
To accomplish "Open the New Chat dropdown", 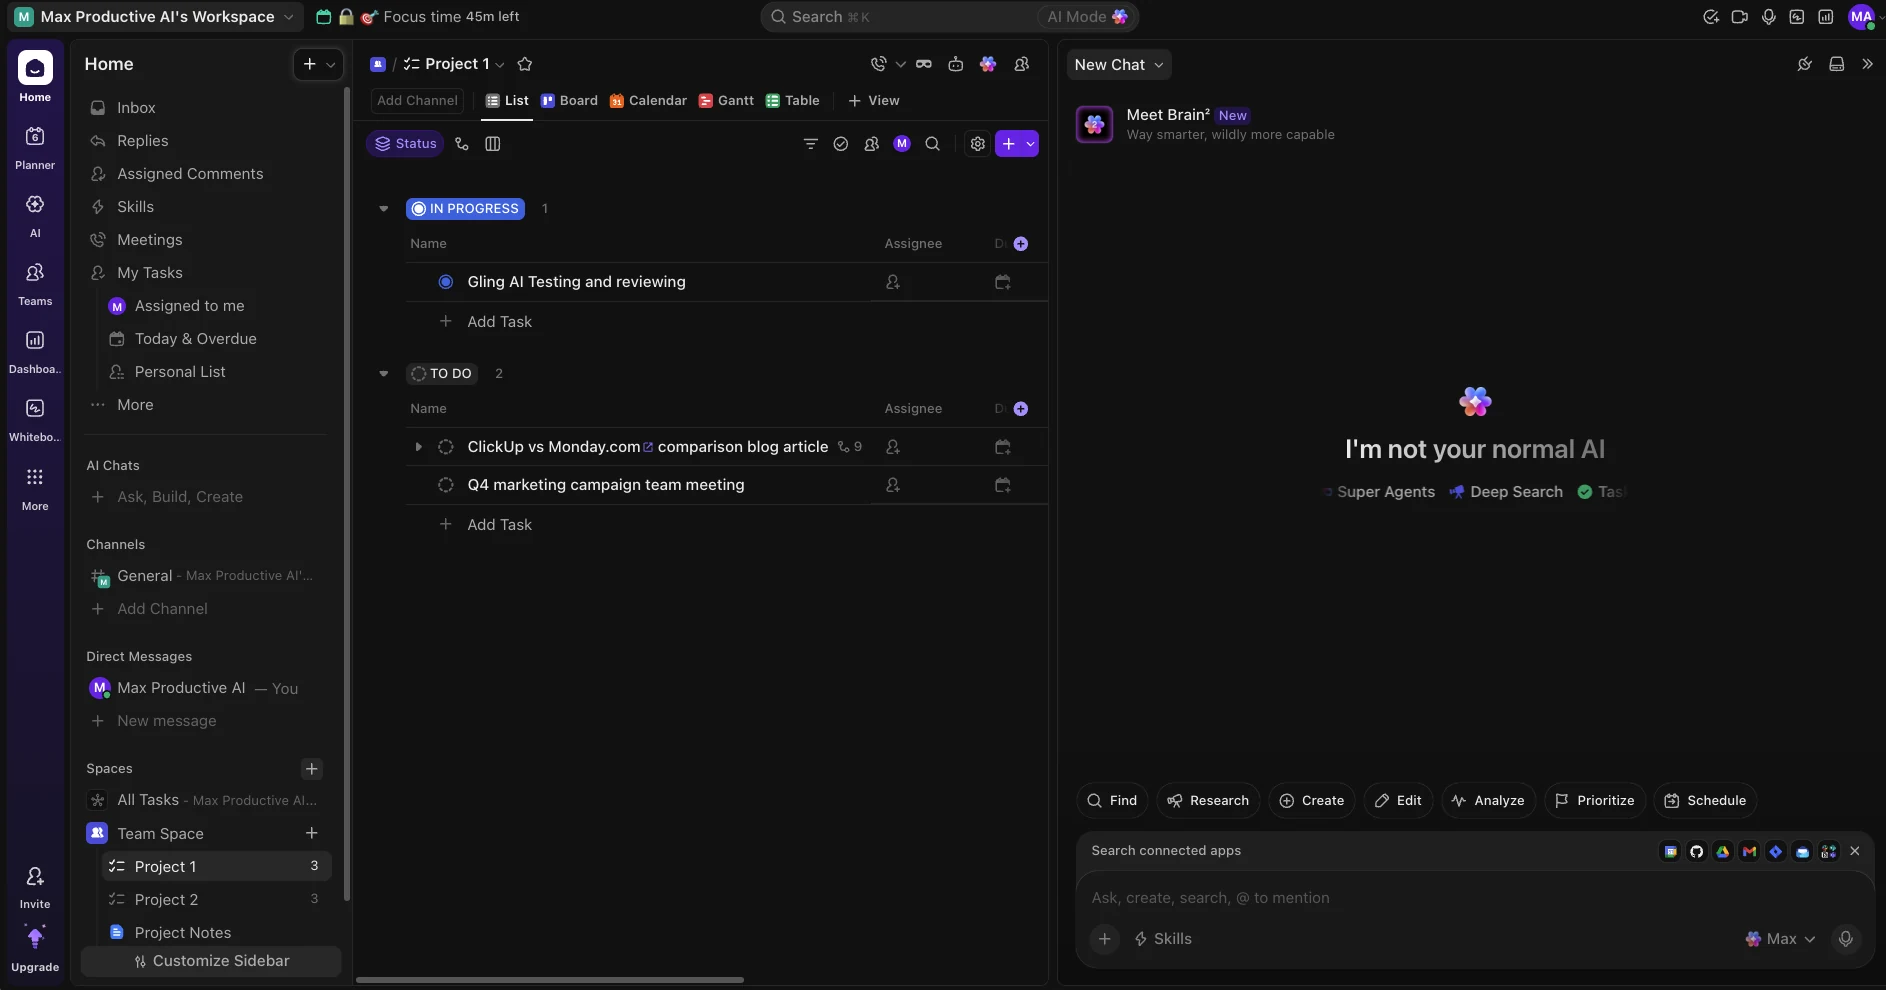I will coord(1119,64).
